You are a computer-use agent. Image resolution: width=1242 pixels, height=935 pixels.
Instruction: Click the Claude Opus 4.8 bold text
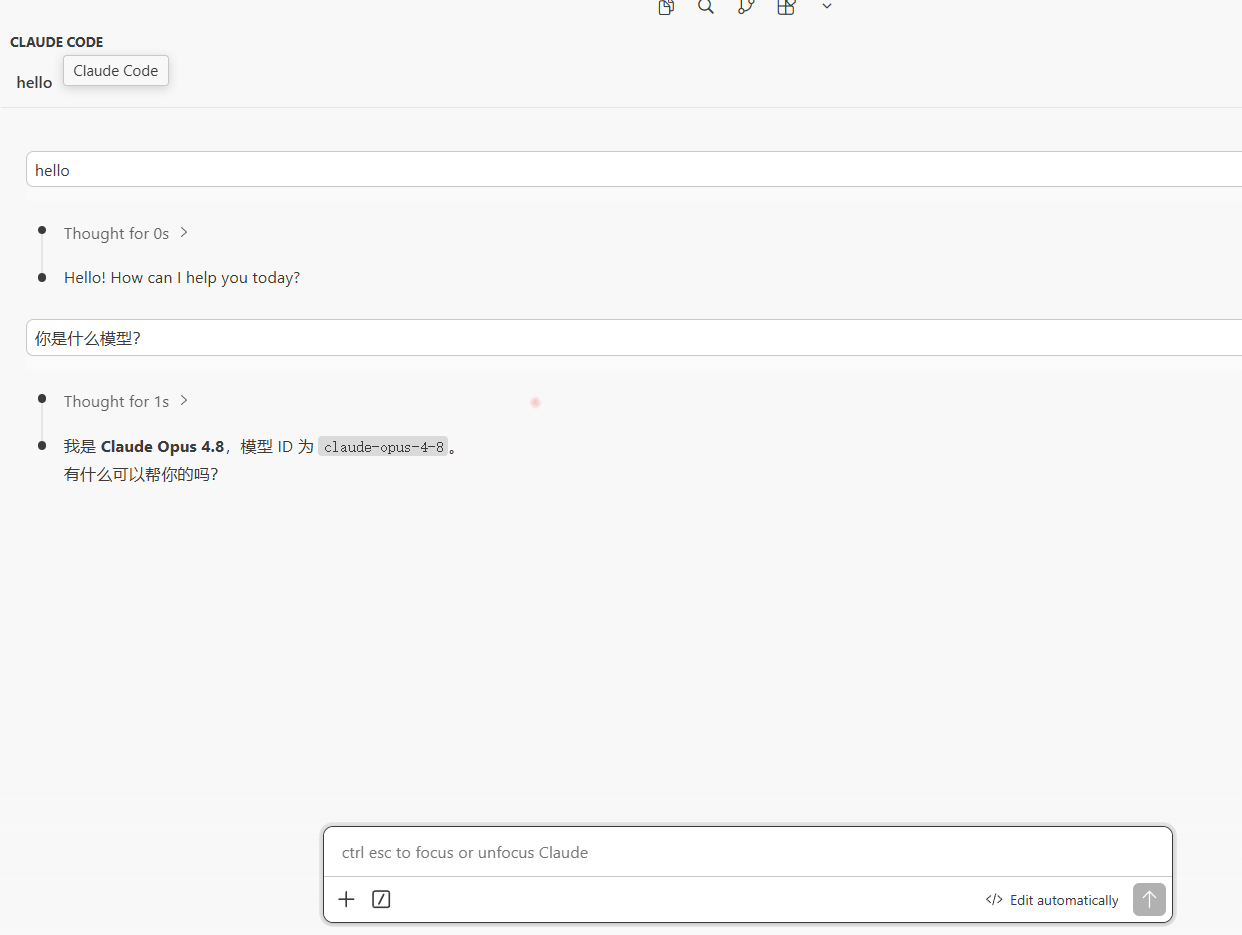pyautogui.click(x=162, y=447)
